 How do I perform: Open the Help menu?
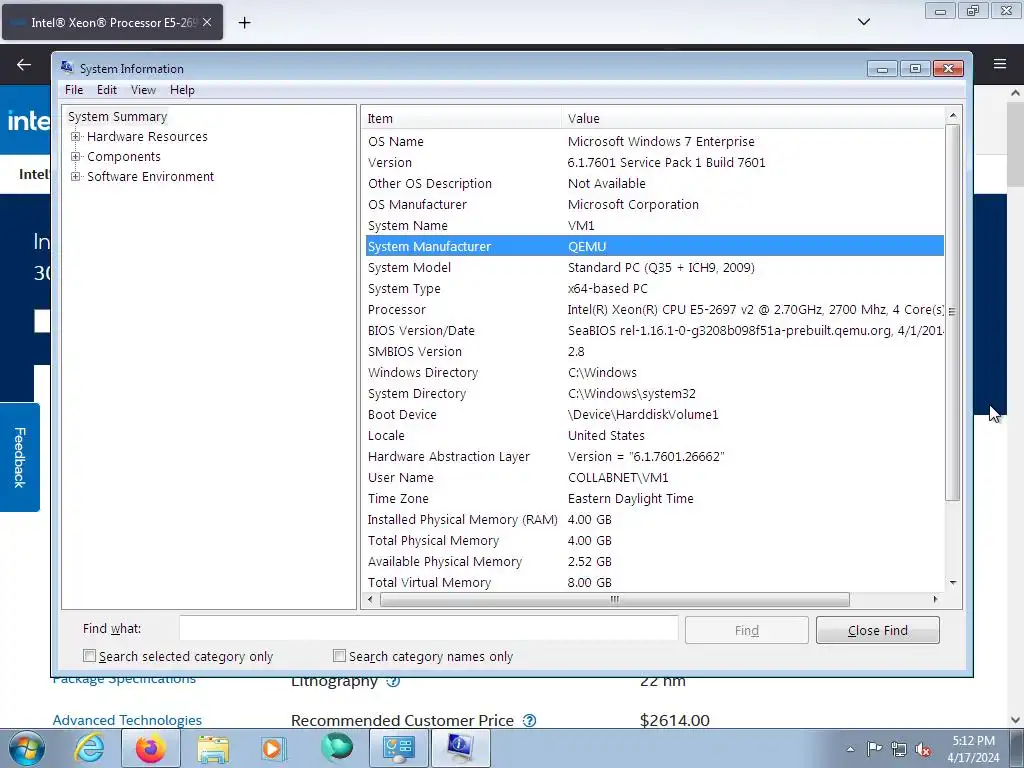click(x=182, y=90)
